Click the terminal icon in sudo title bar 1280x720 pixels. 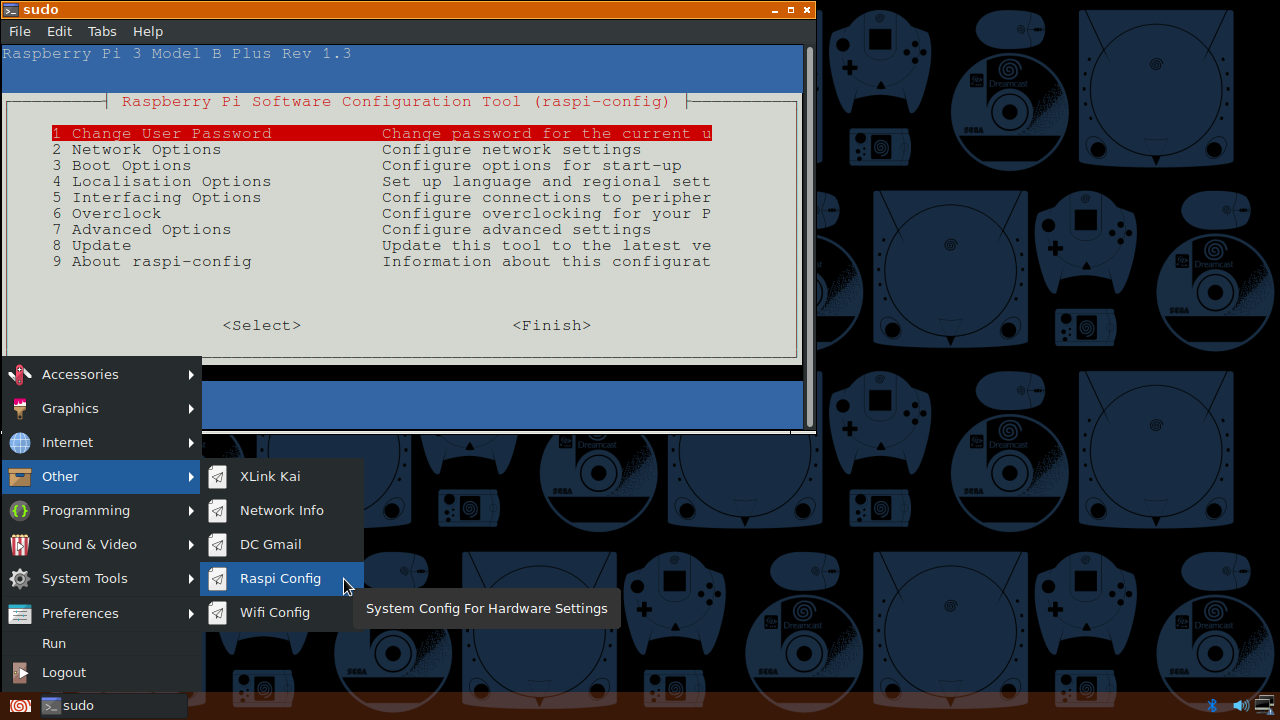click(11, 10)
